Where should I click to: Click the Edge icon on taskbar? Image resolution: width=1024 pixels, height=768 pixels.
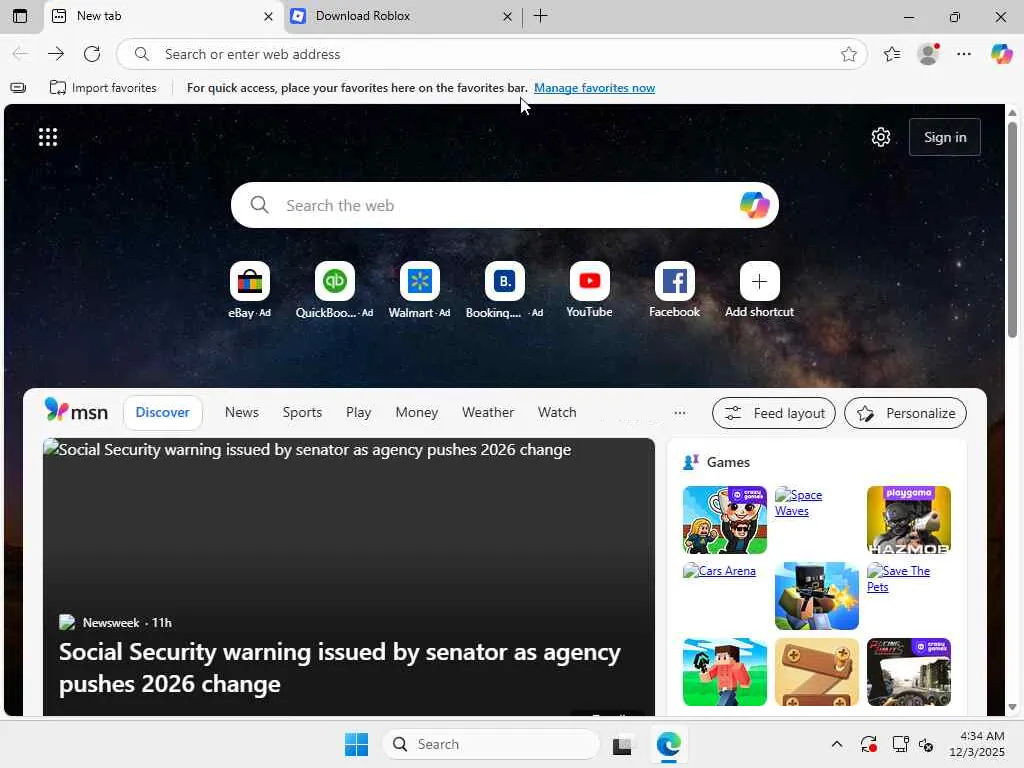[668, 744]
